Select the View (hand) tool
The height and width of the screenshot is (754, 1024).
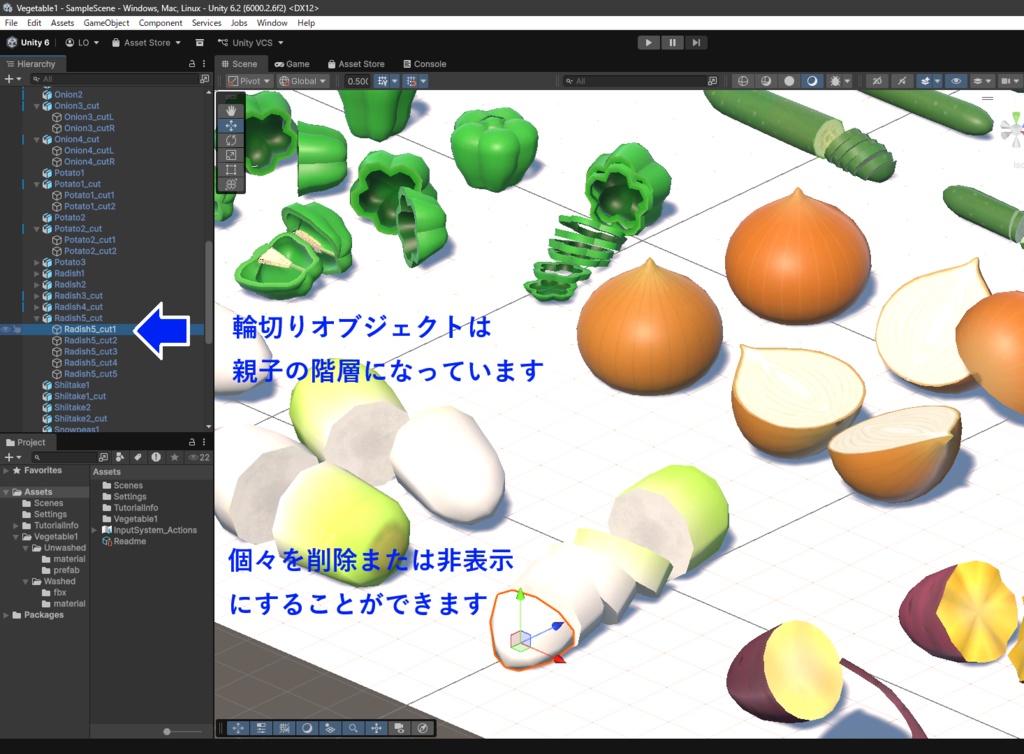pyautogui.click(x=231, y=110)
